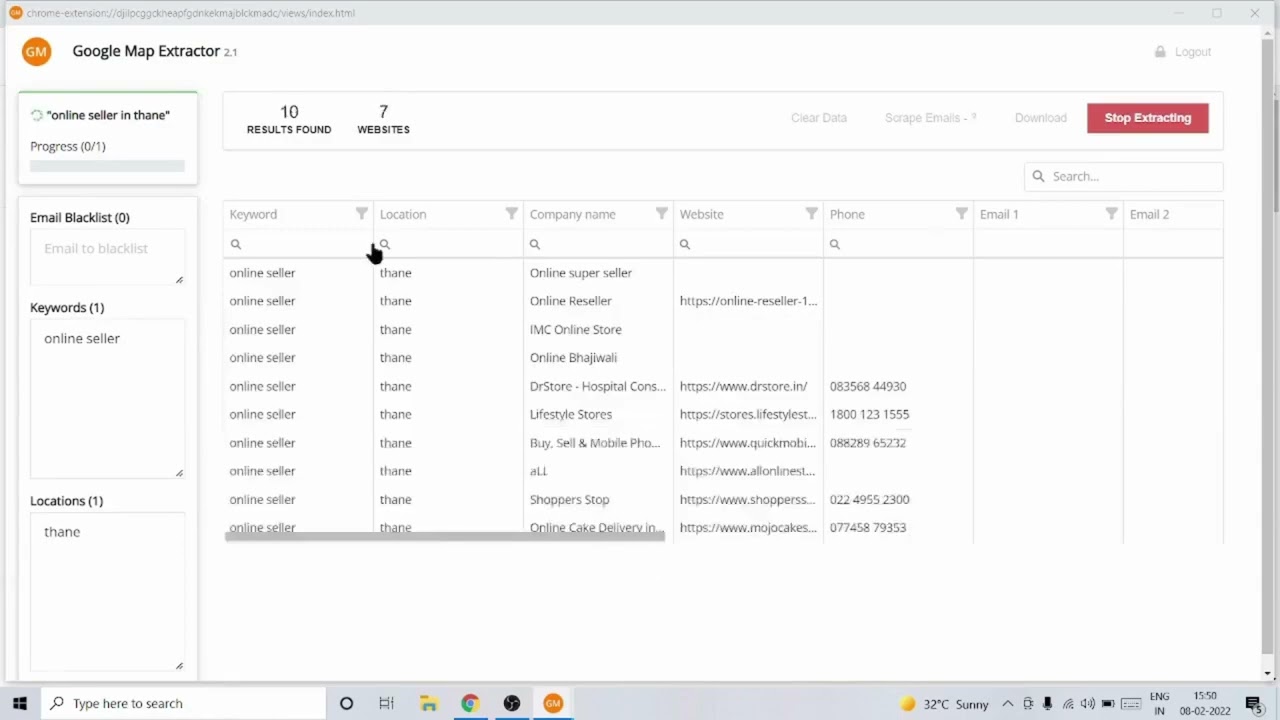1280x720 pixels.
Task: Click the orange GM logo icon
Action: [36, 51]
